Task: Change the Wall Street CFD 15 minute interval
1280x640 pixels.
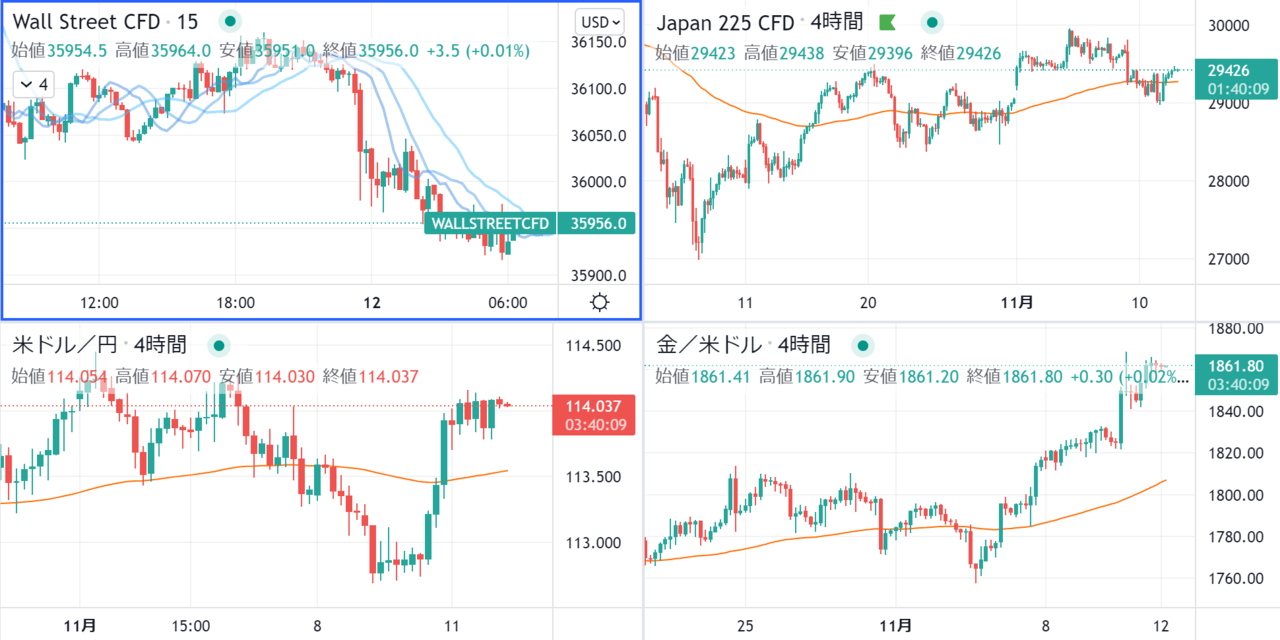Action: 187,21
